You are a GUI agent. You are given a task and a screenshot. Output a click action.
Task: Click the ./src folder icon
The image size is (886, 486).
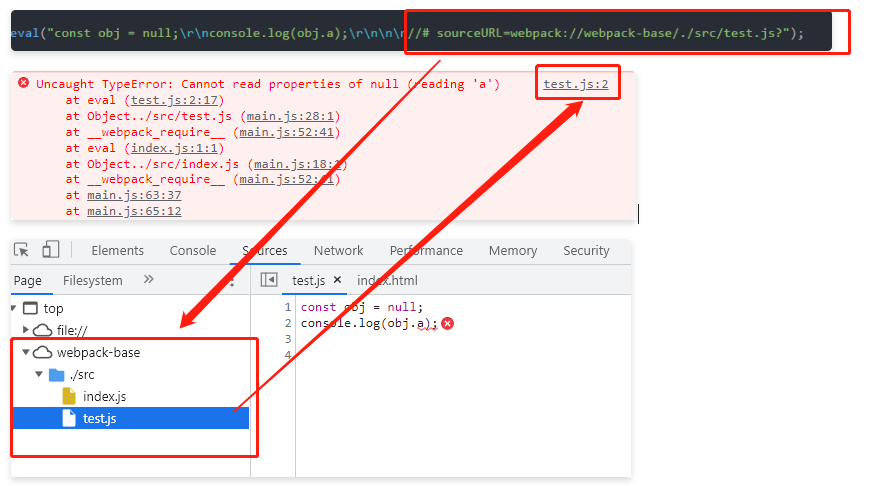click(x=57, y=375)
